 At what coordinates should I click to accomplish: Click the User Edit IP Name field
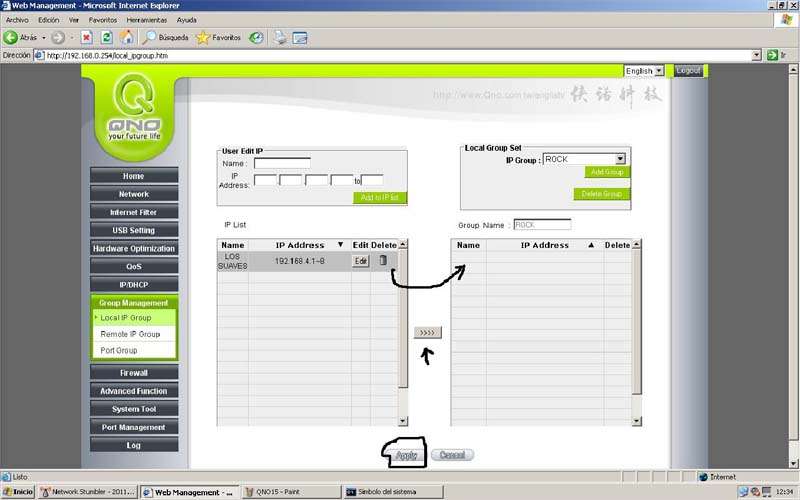[282, 162]
